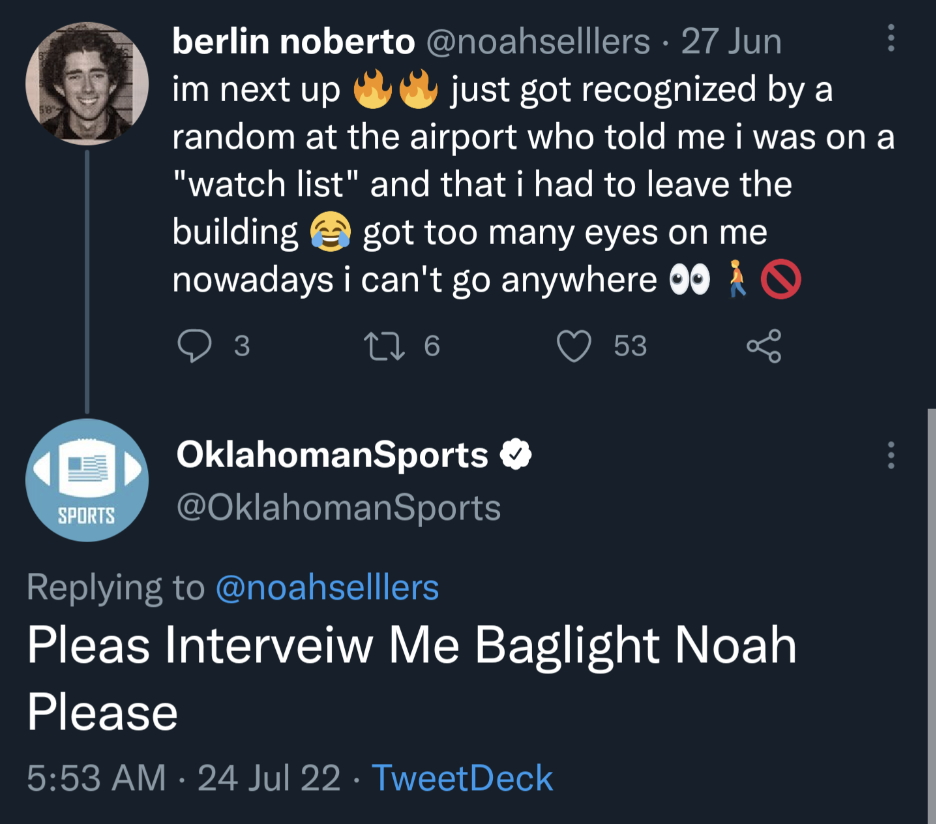
Task: Click the OklahomanSports verified badge
Action: (x=514, y=456)
